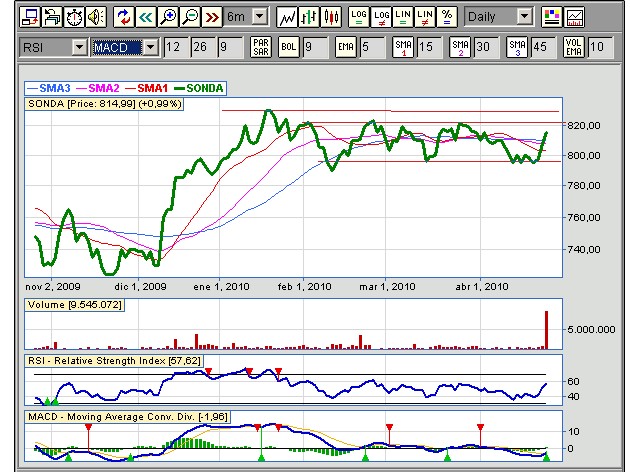Click the SMA 3 period field showing 45
Image resolution: width=630 pixels, height=472 pixels.
coord(543,47)
